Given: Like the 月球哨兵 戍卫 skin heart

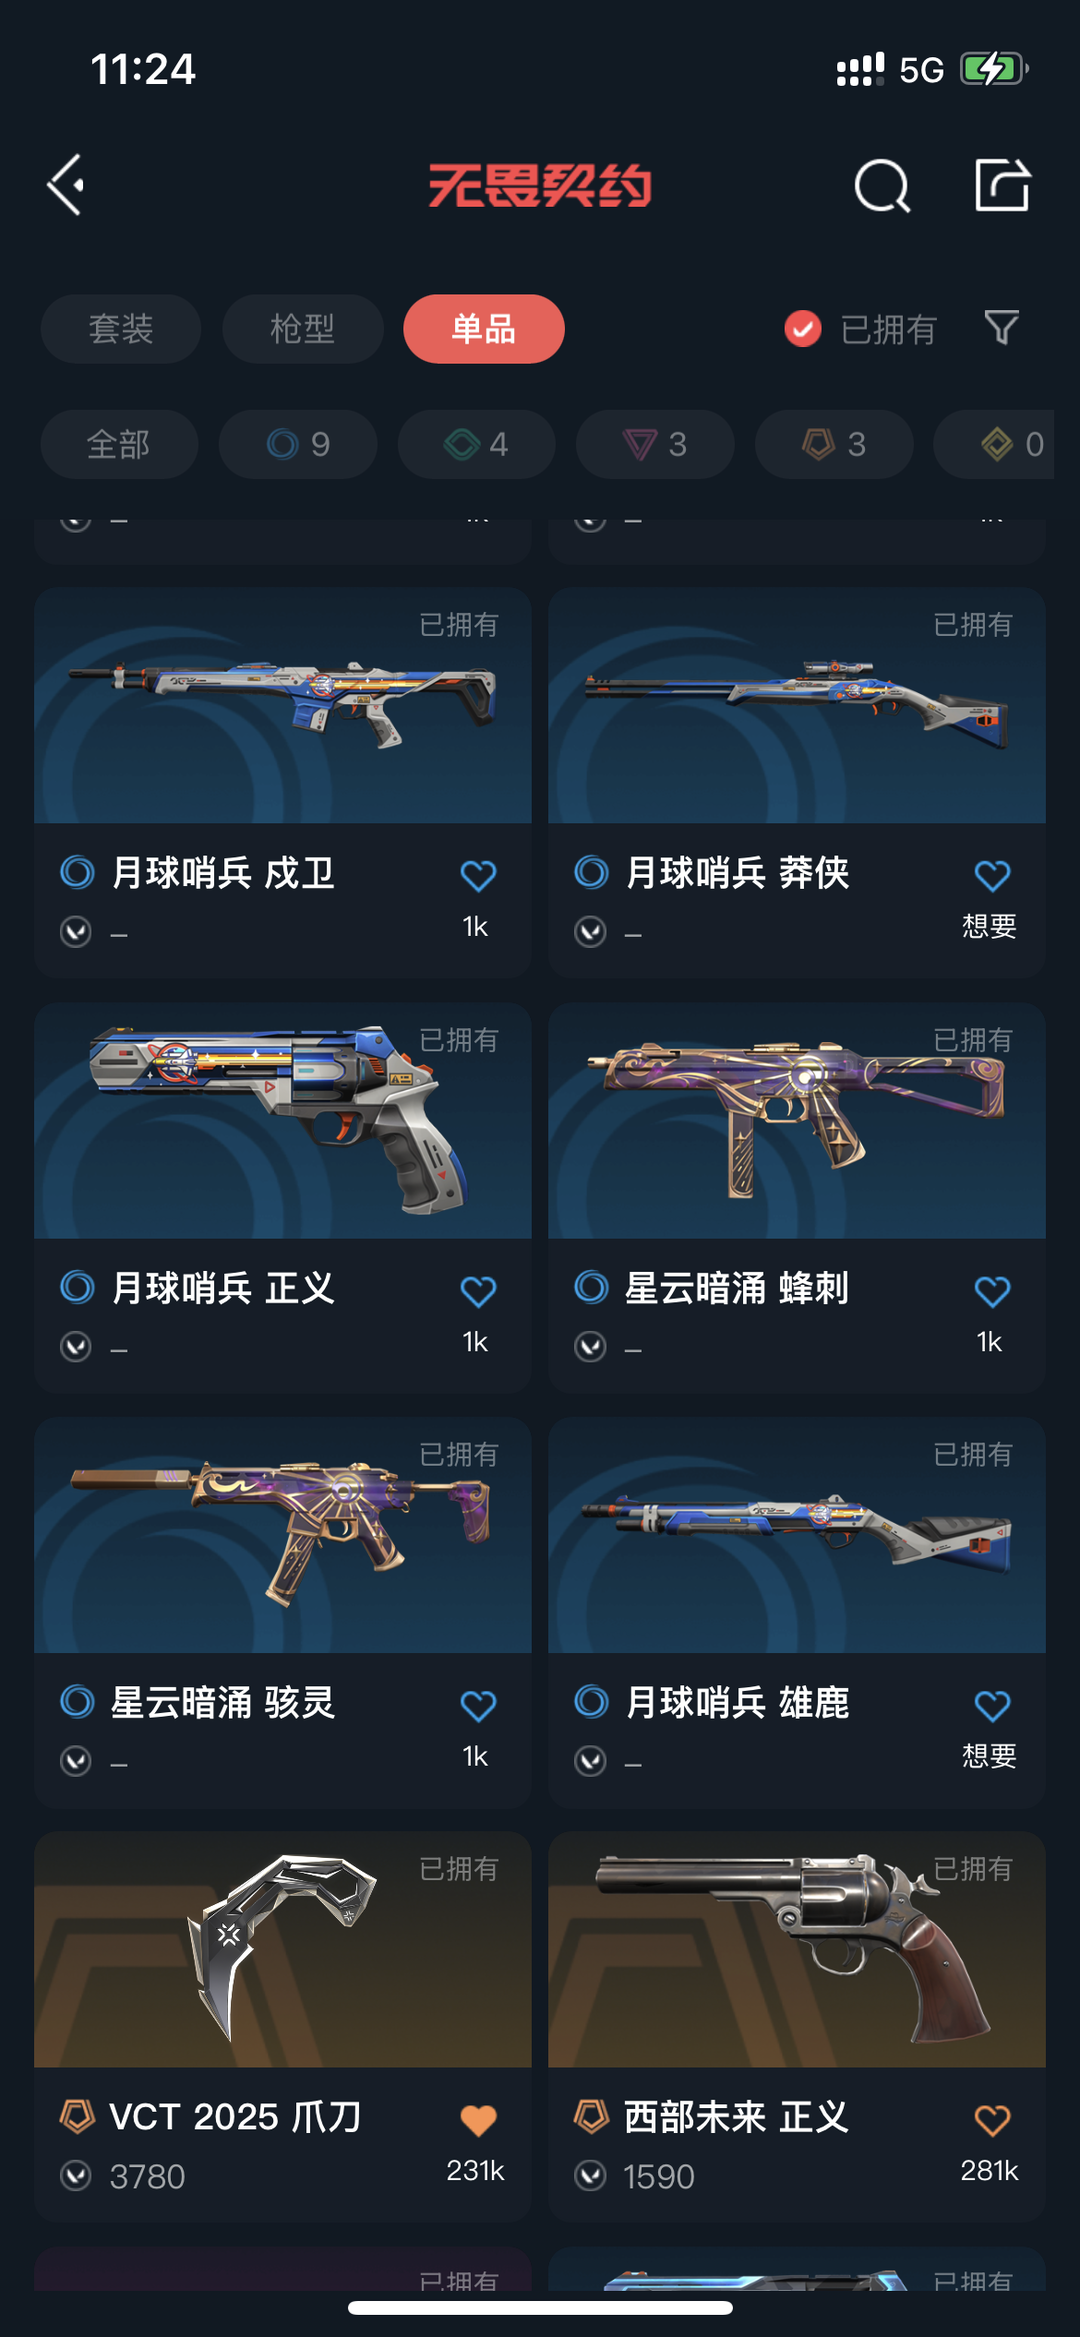Looking at the screenshot, I should click(x=478, y=876).
